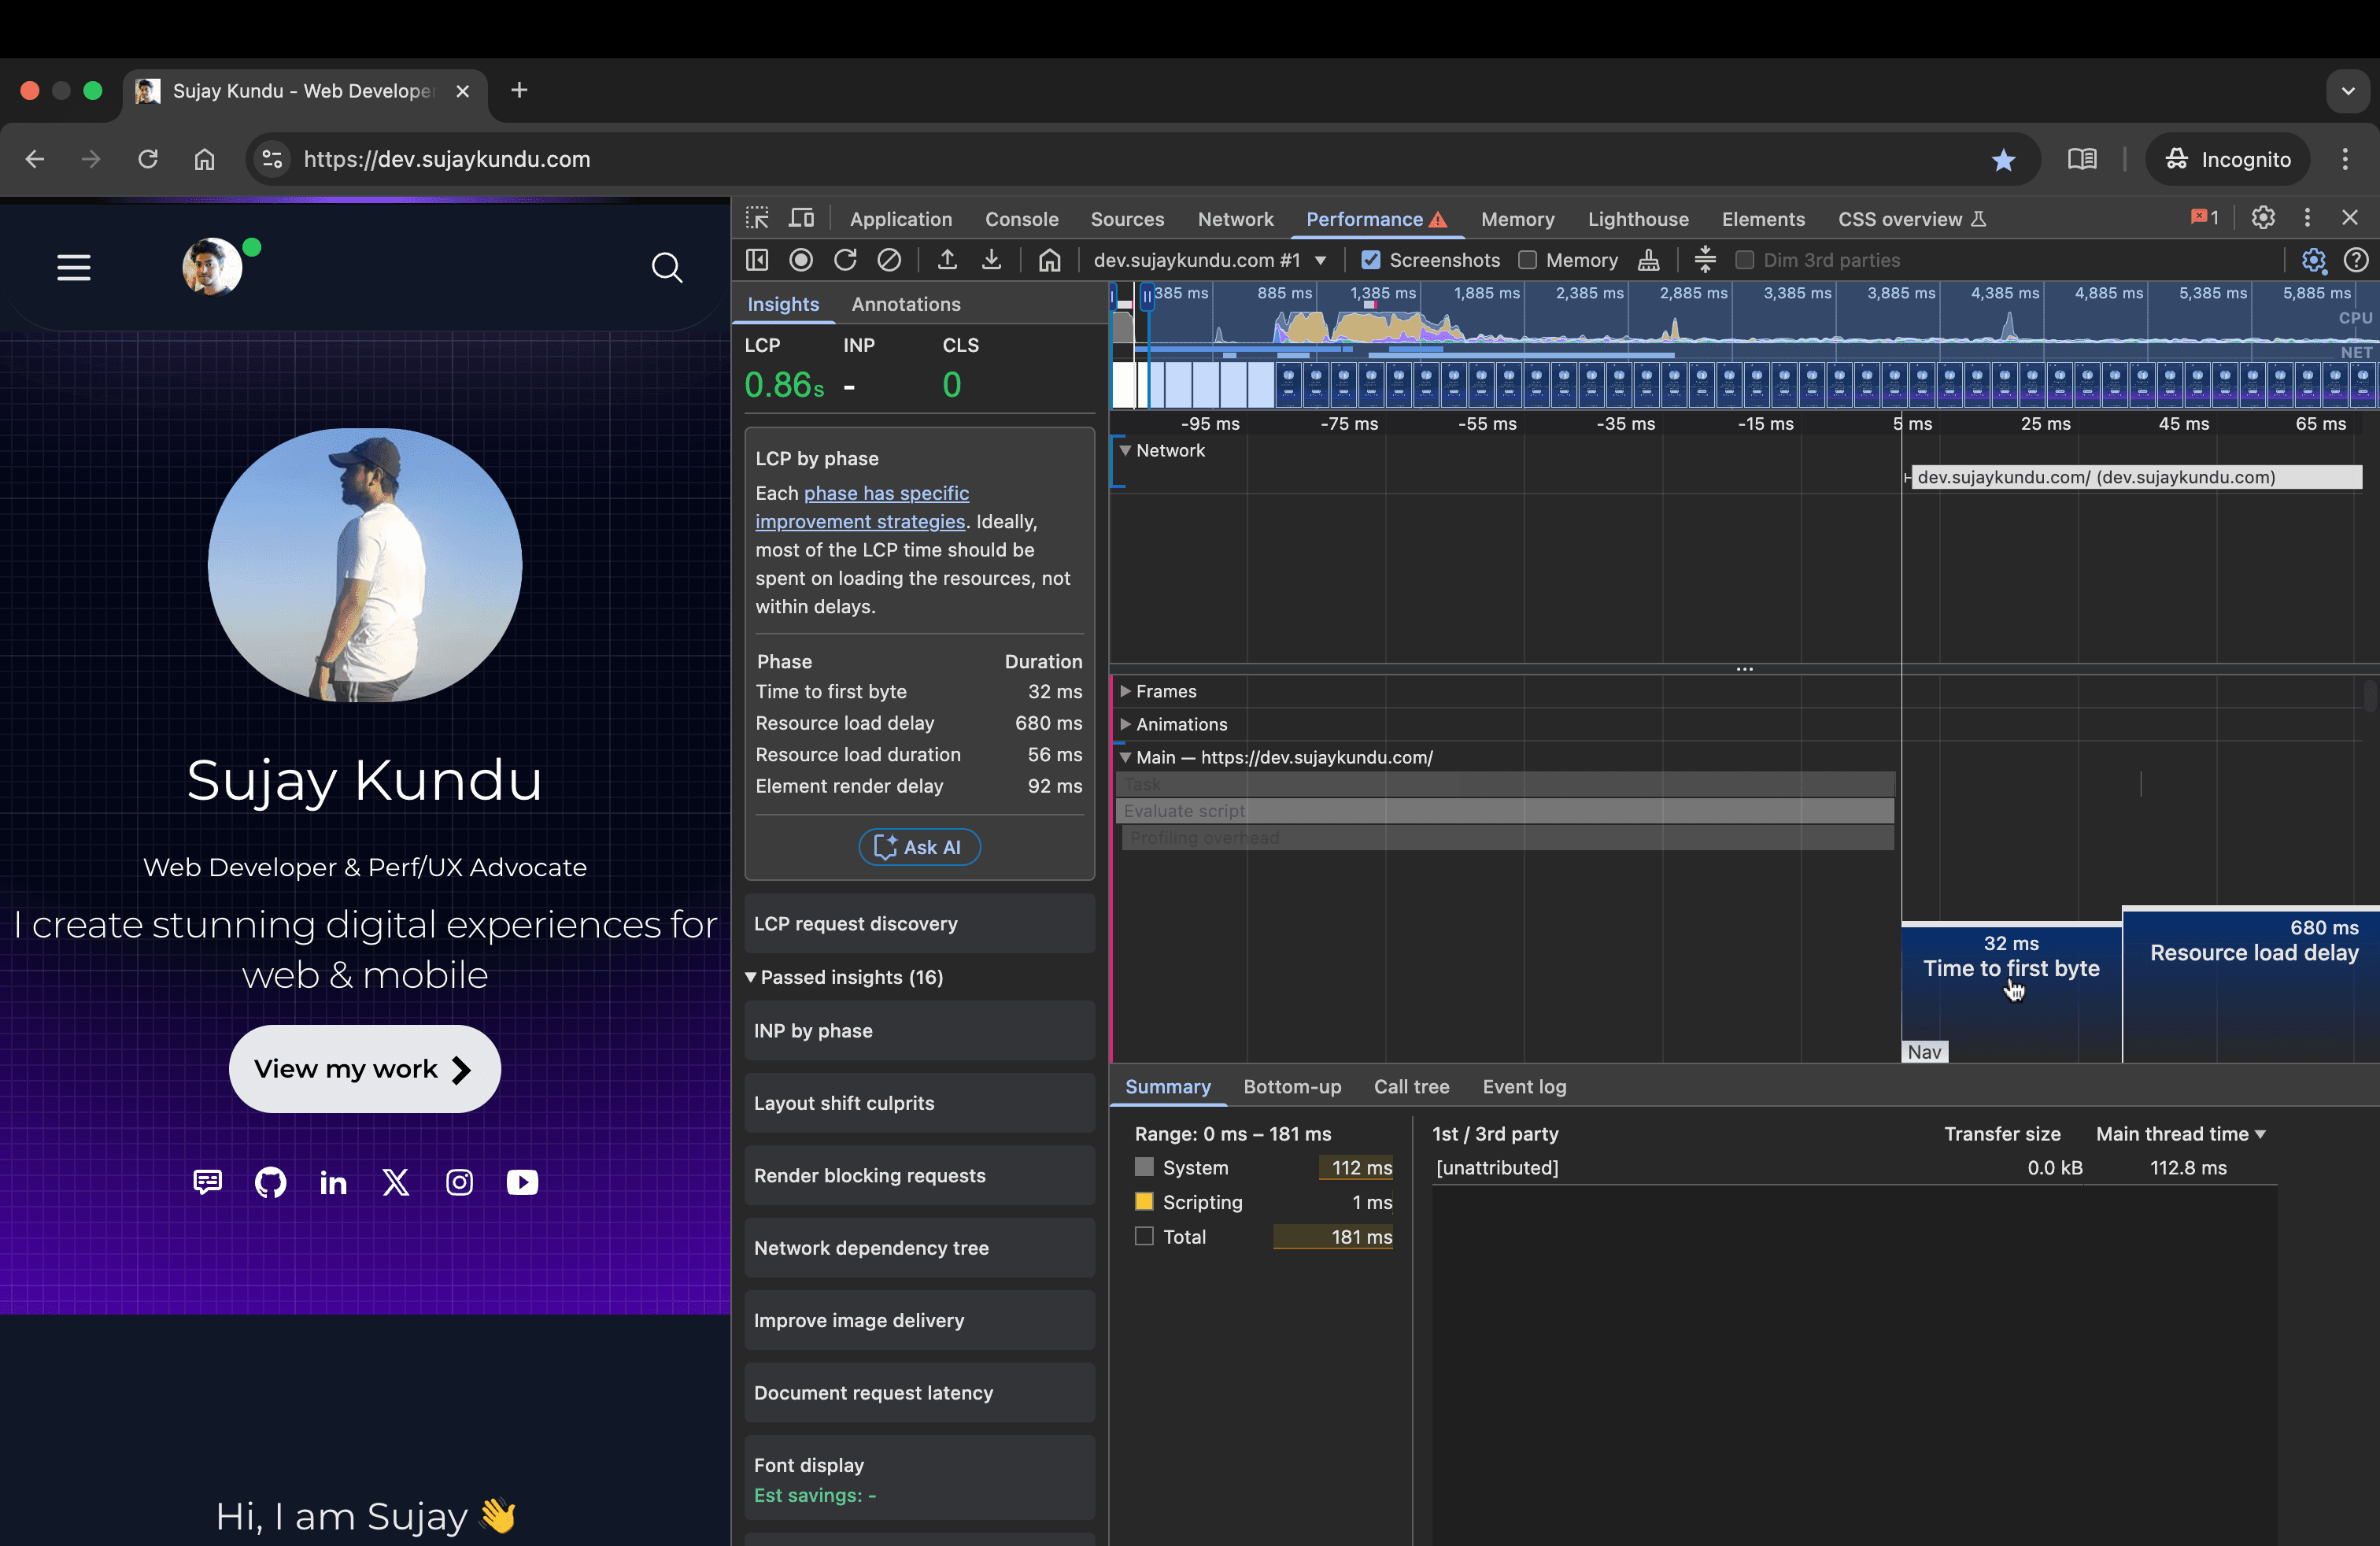Enable the Memory checkbox
The image size is (2380, 1546).
1527,260
